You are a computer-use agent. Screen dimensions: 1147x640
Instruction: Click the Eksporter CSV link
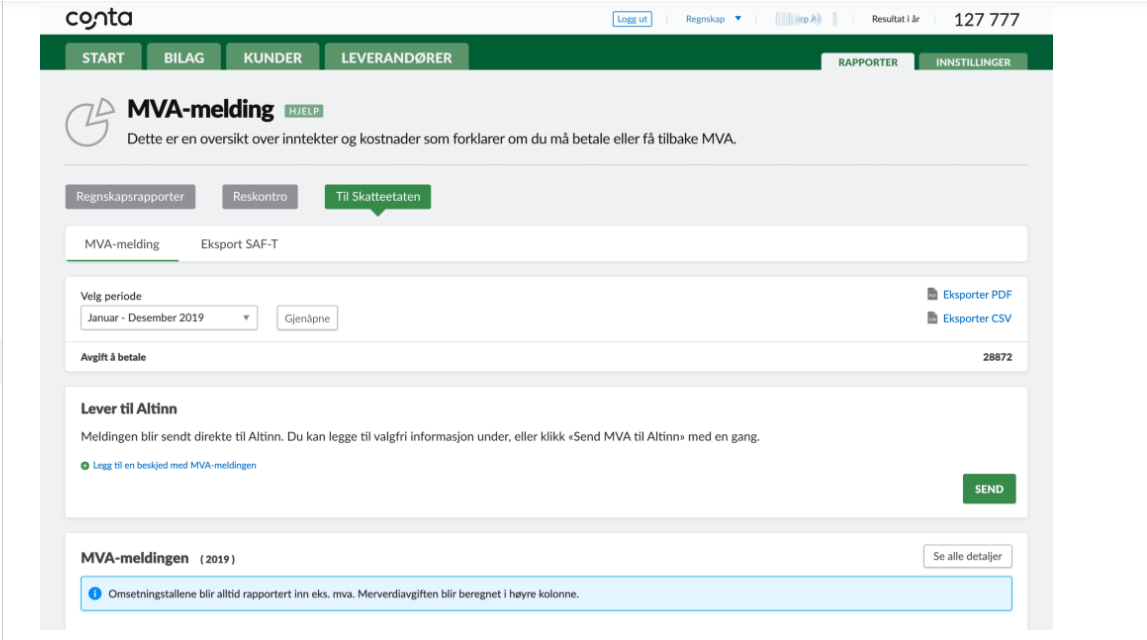click(977, 318)
